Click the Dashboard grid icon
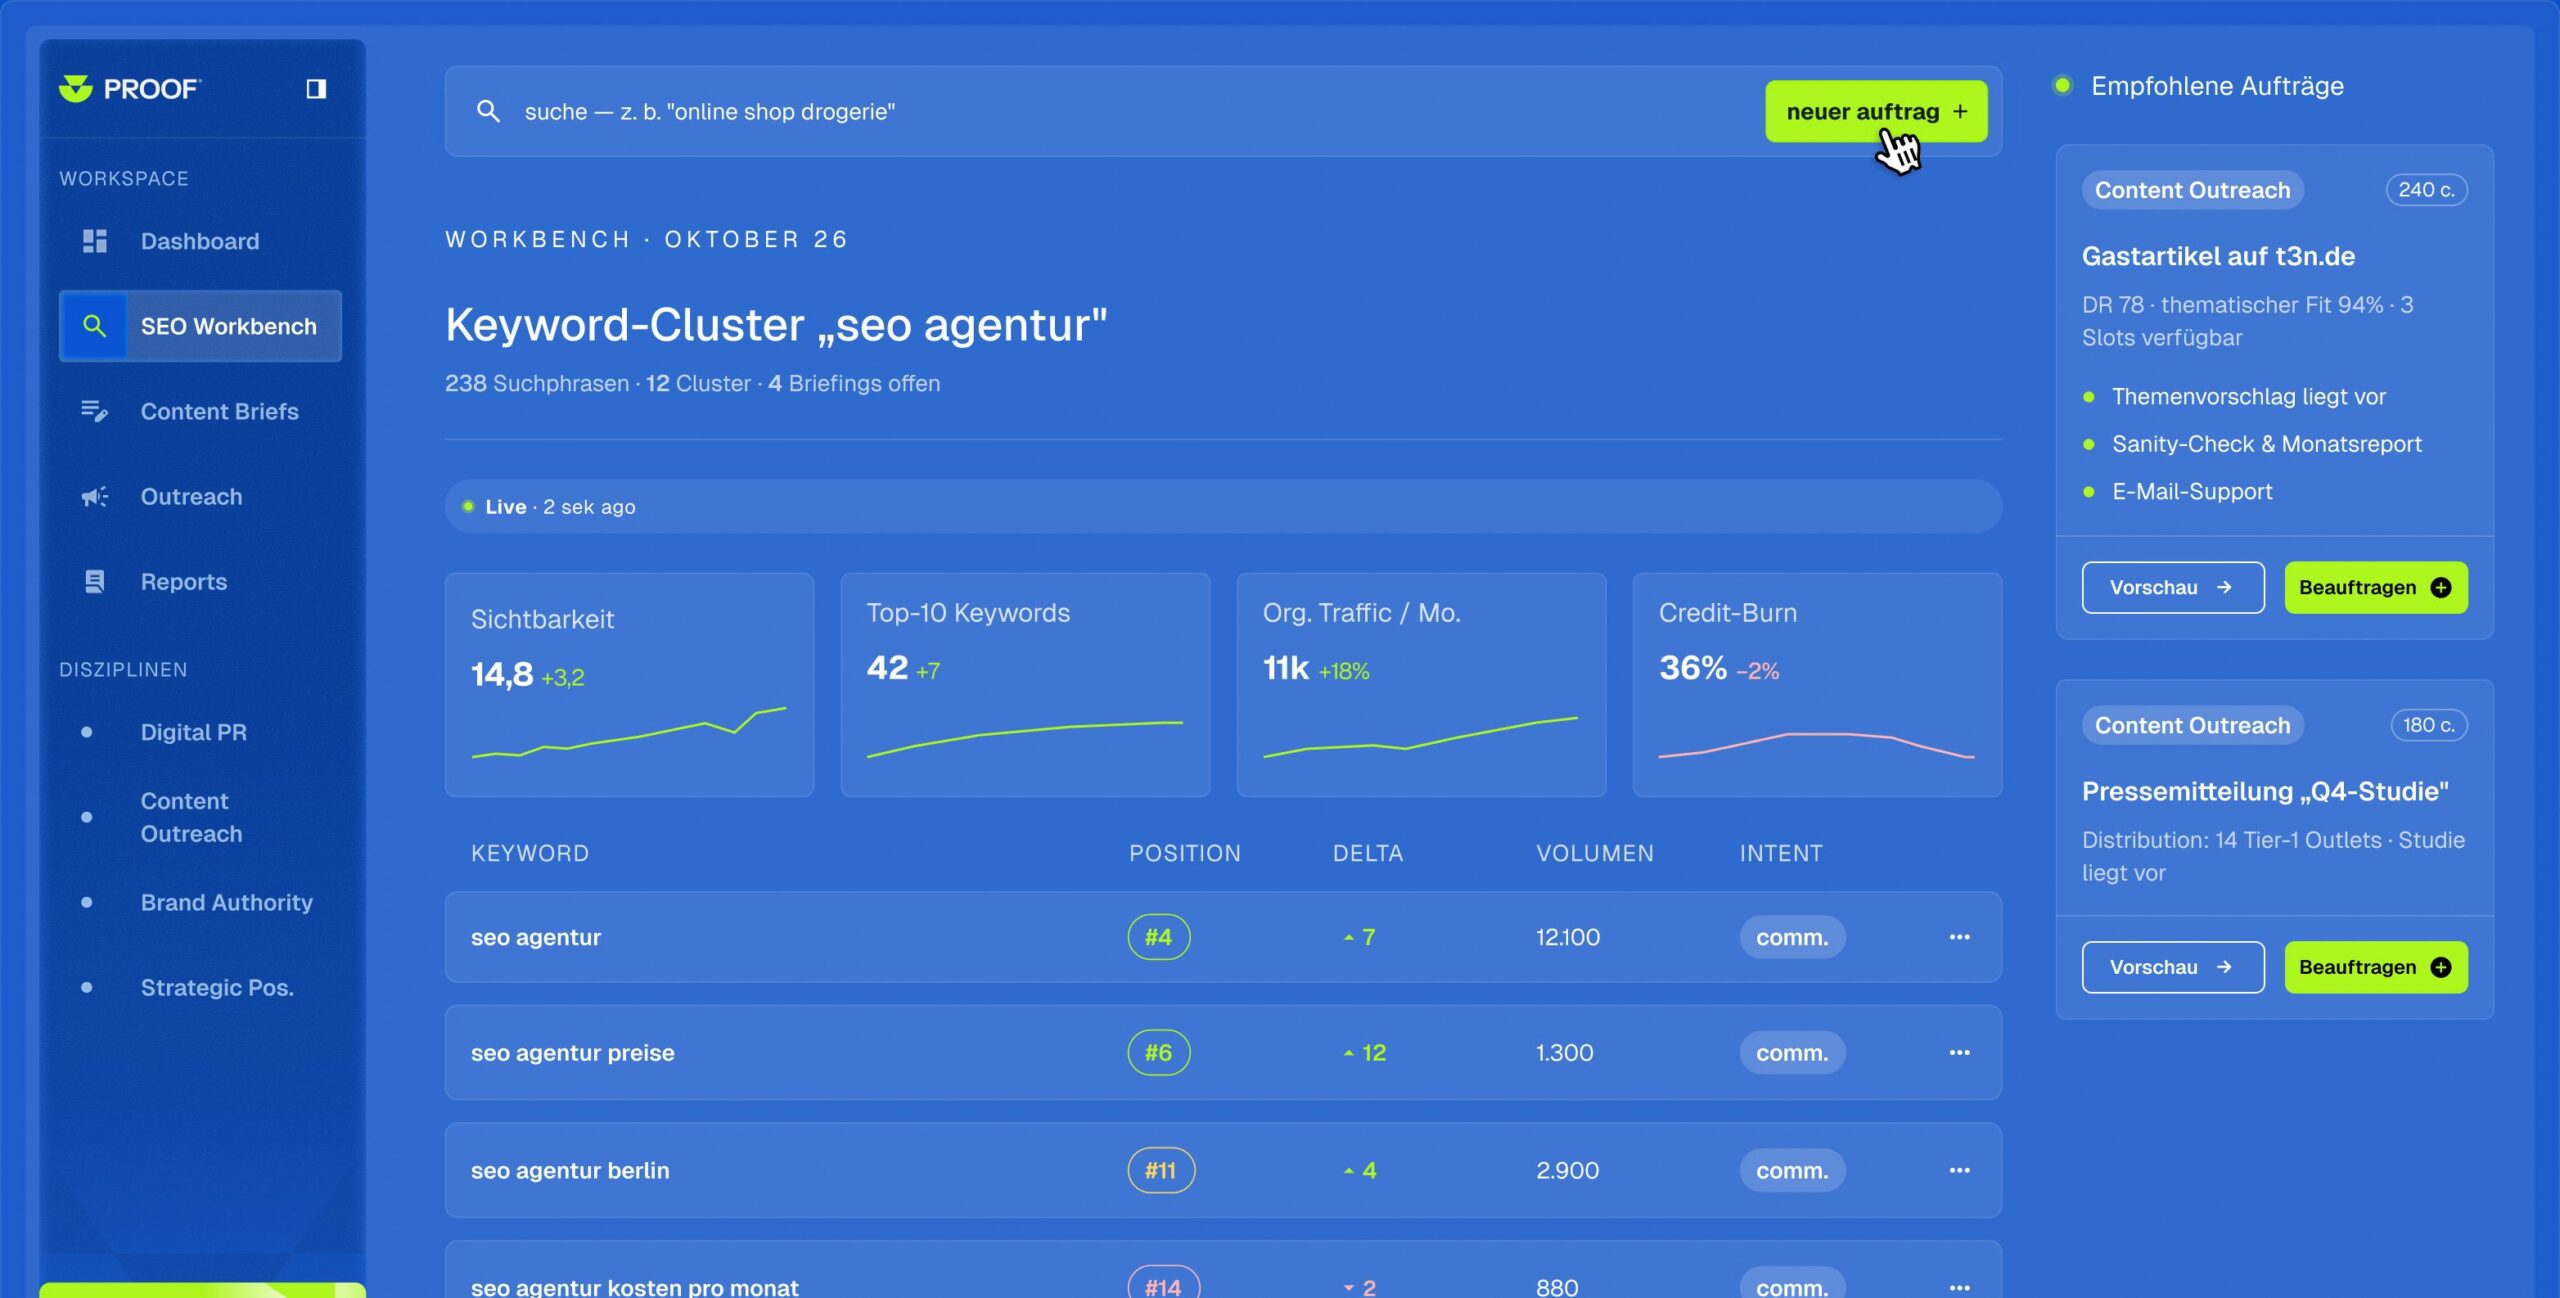Viewport: 2560px width, 1298px height. pyautogui.click(x=94, y=241)
